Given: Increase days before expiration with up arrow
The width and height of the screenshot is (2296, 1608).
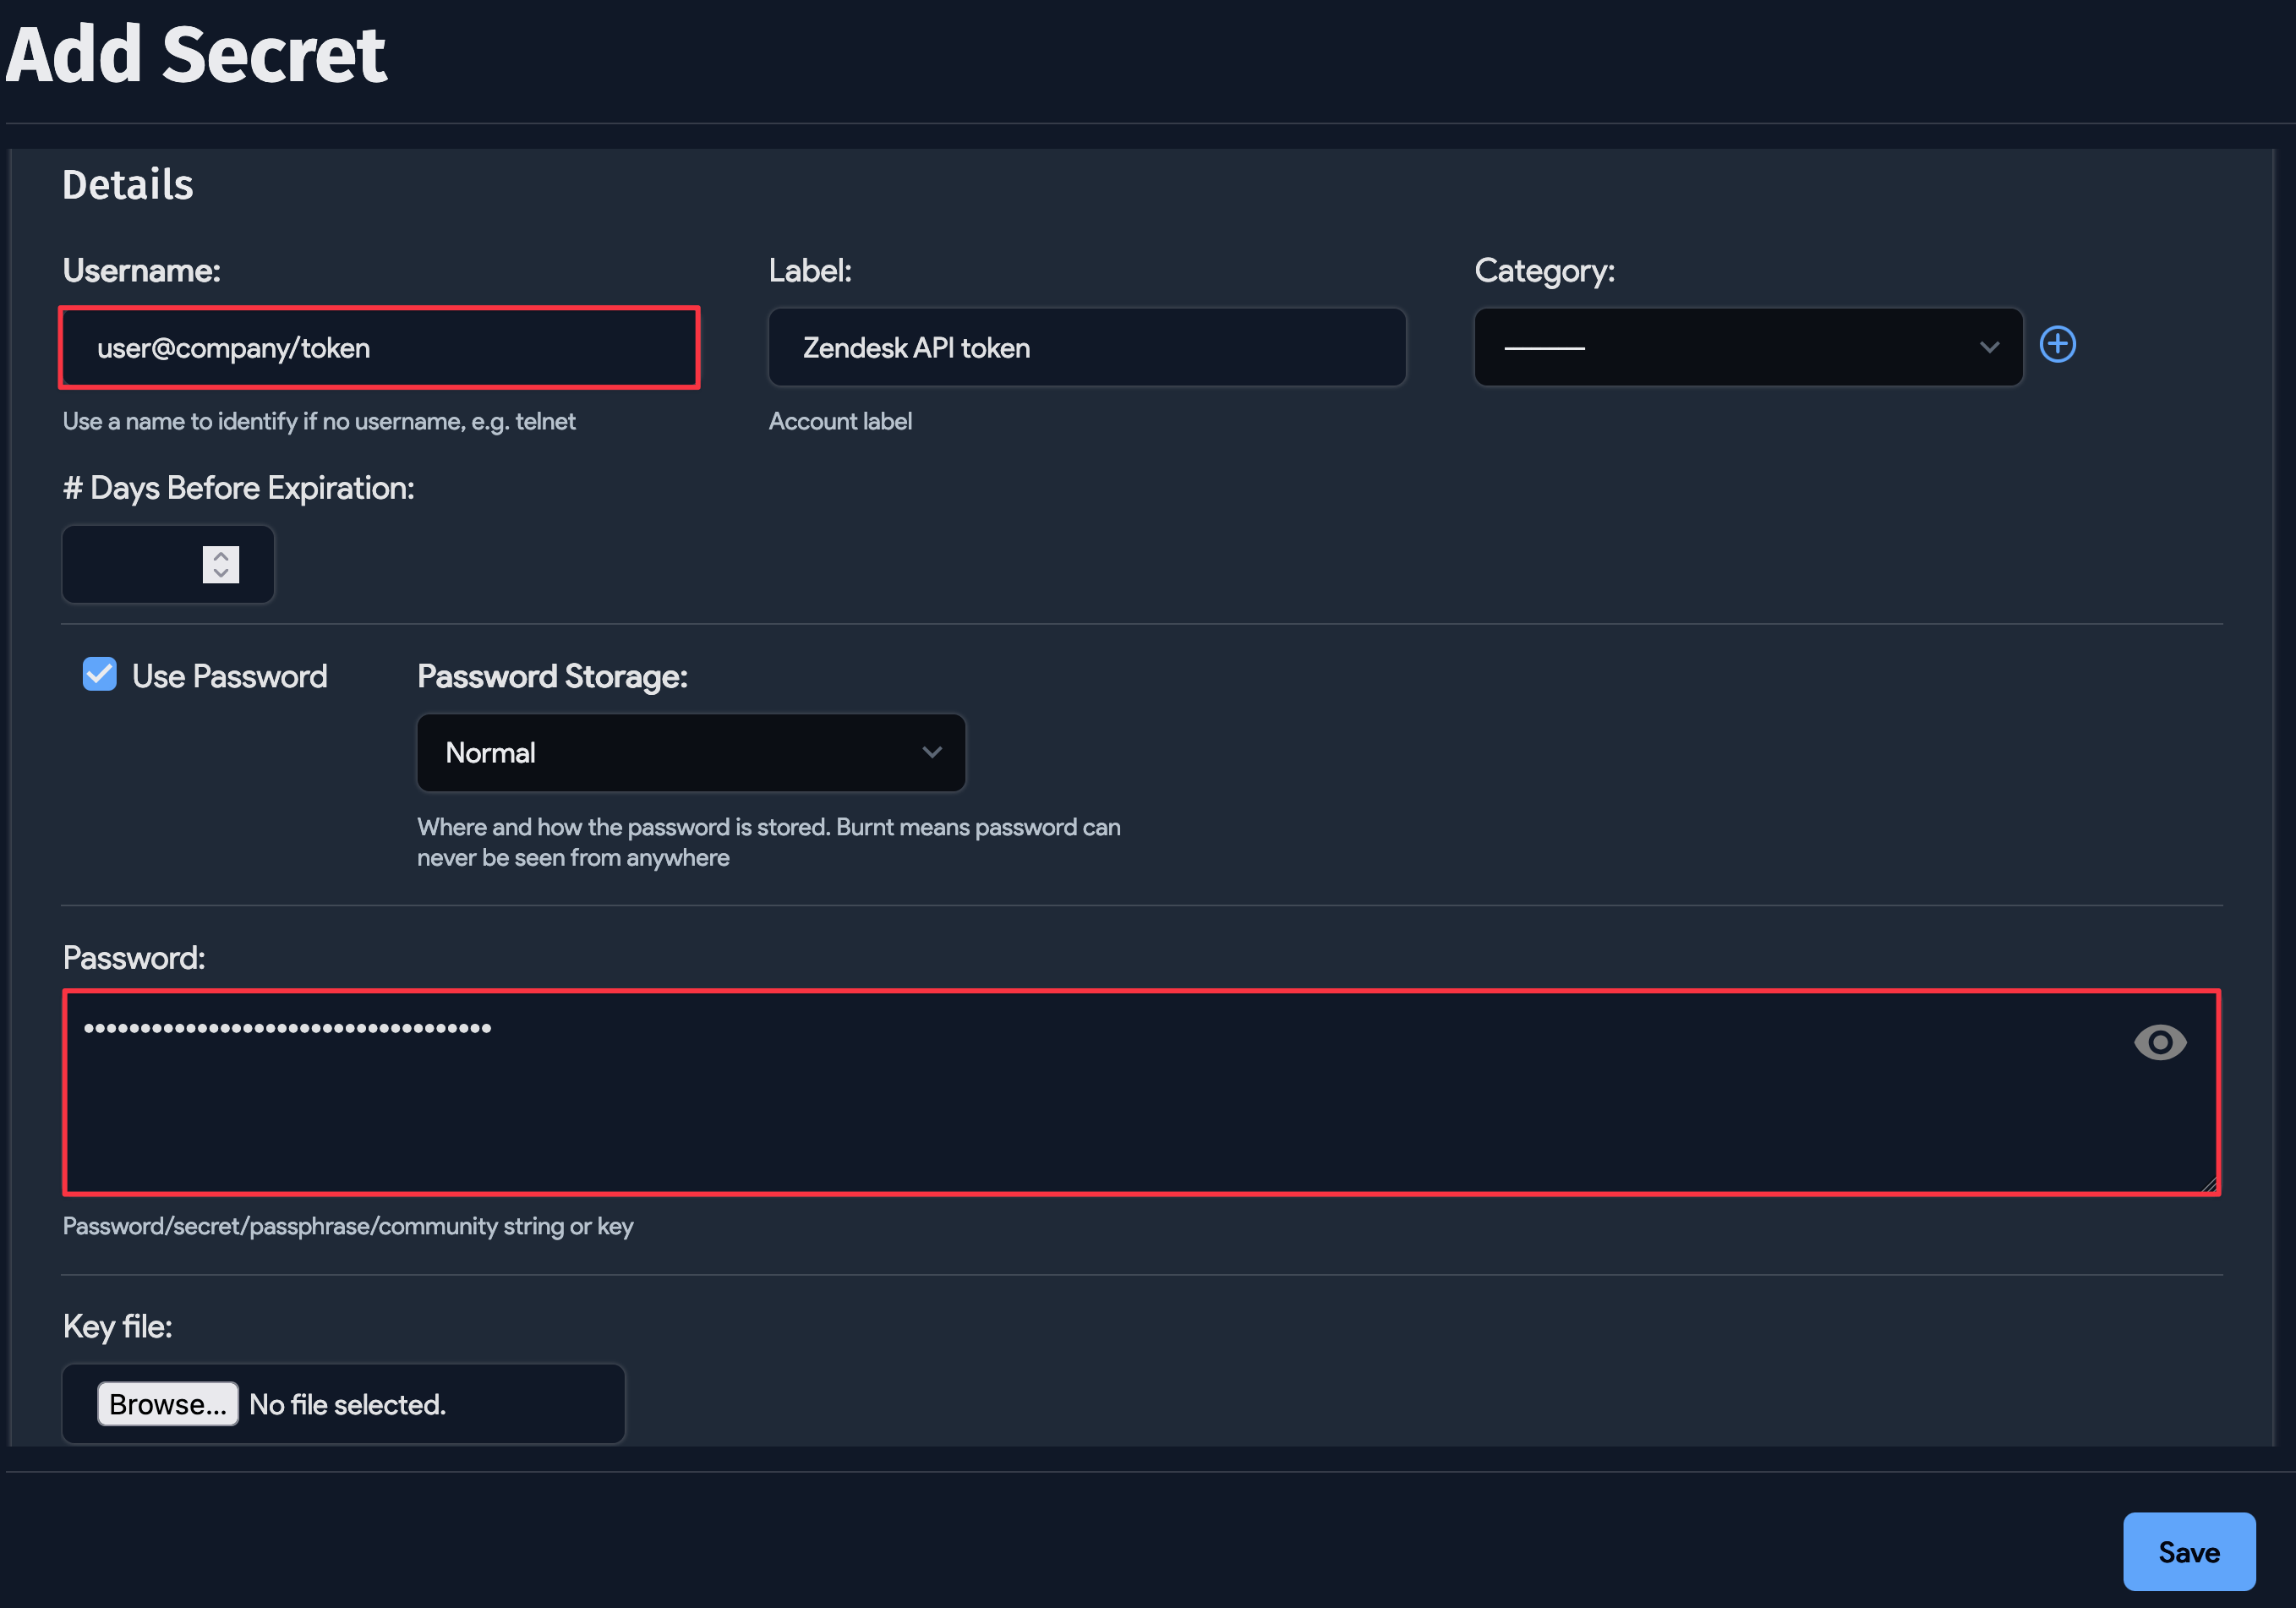Looking at the screenshot, I should (x=221, y=555).
